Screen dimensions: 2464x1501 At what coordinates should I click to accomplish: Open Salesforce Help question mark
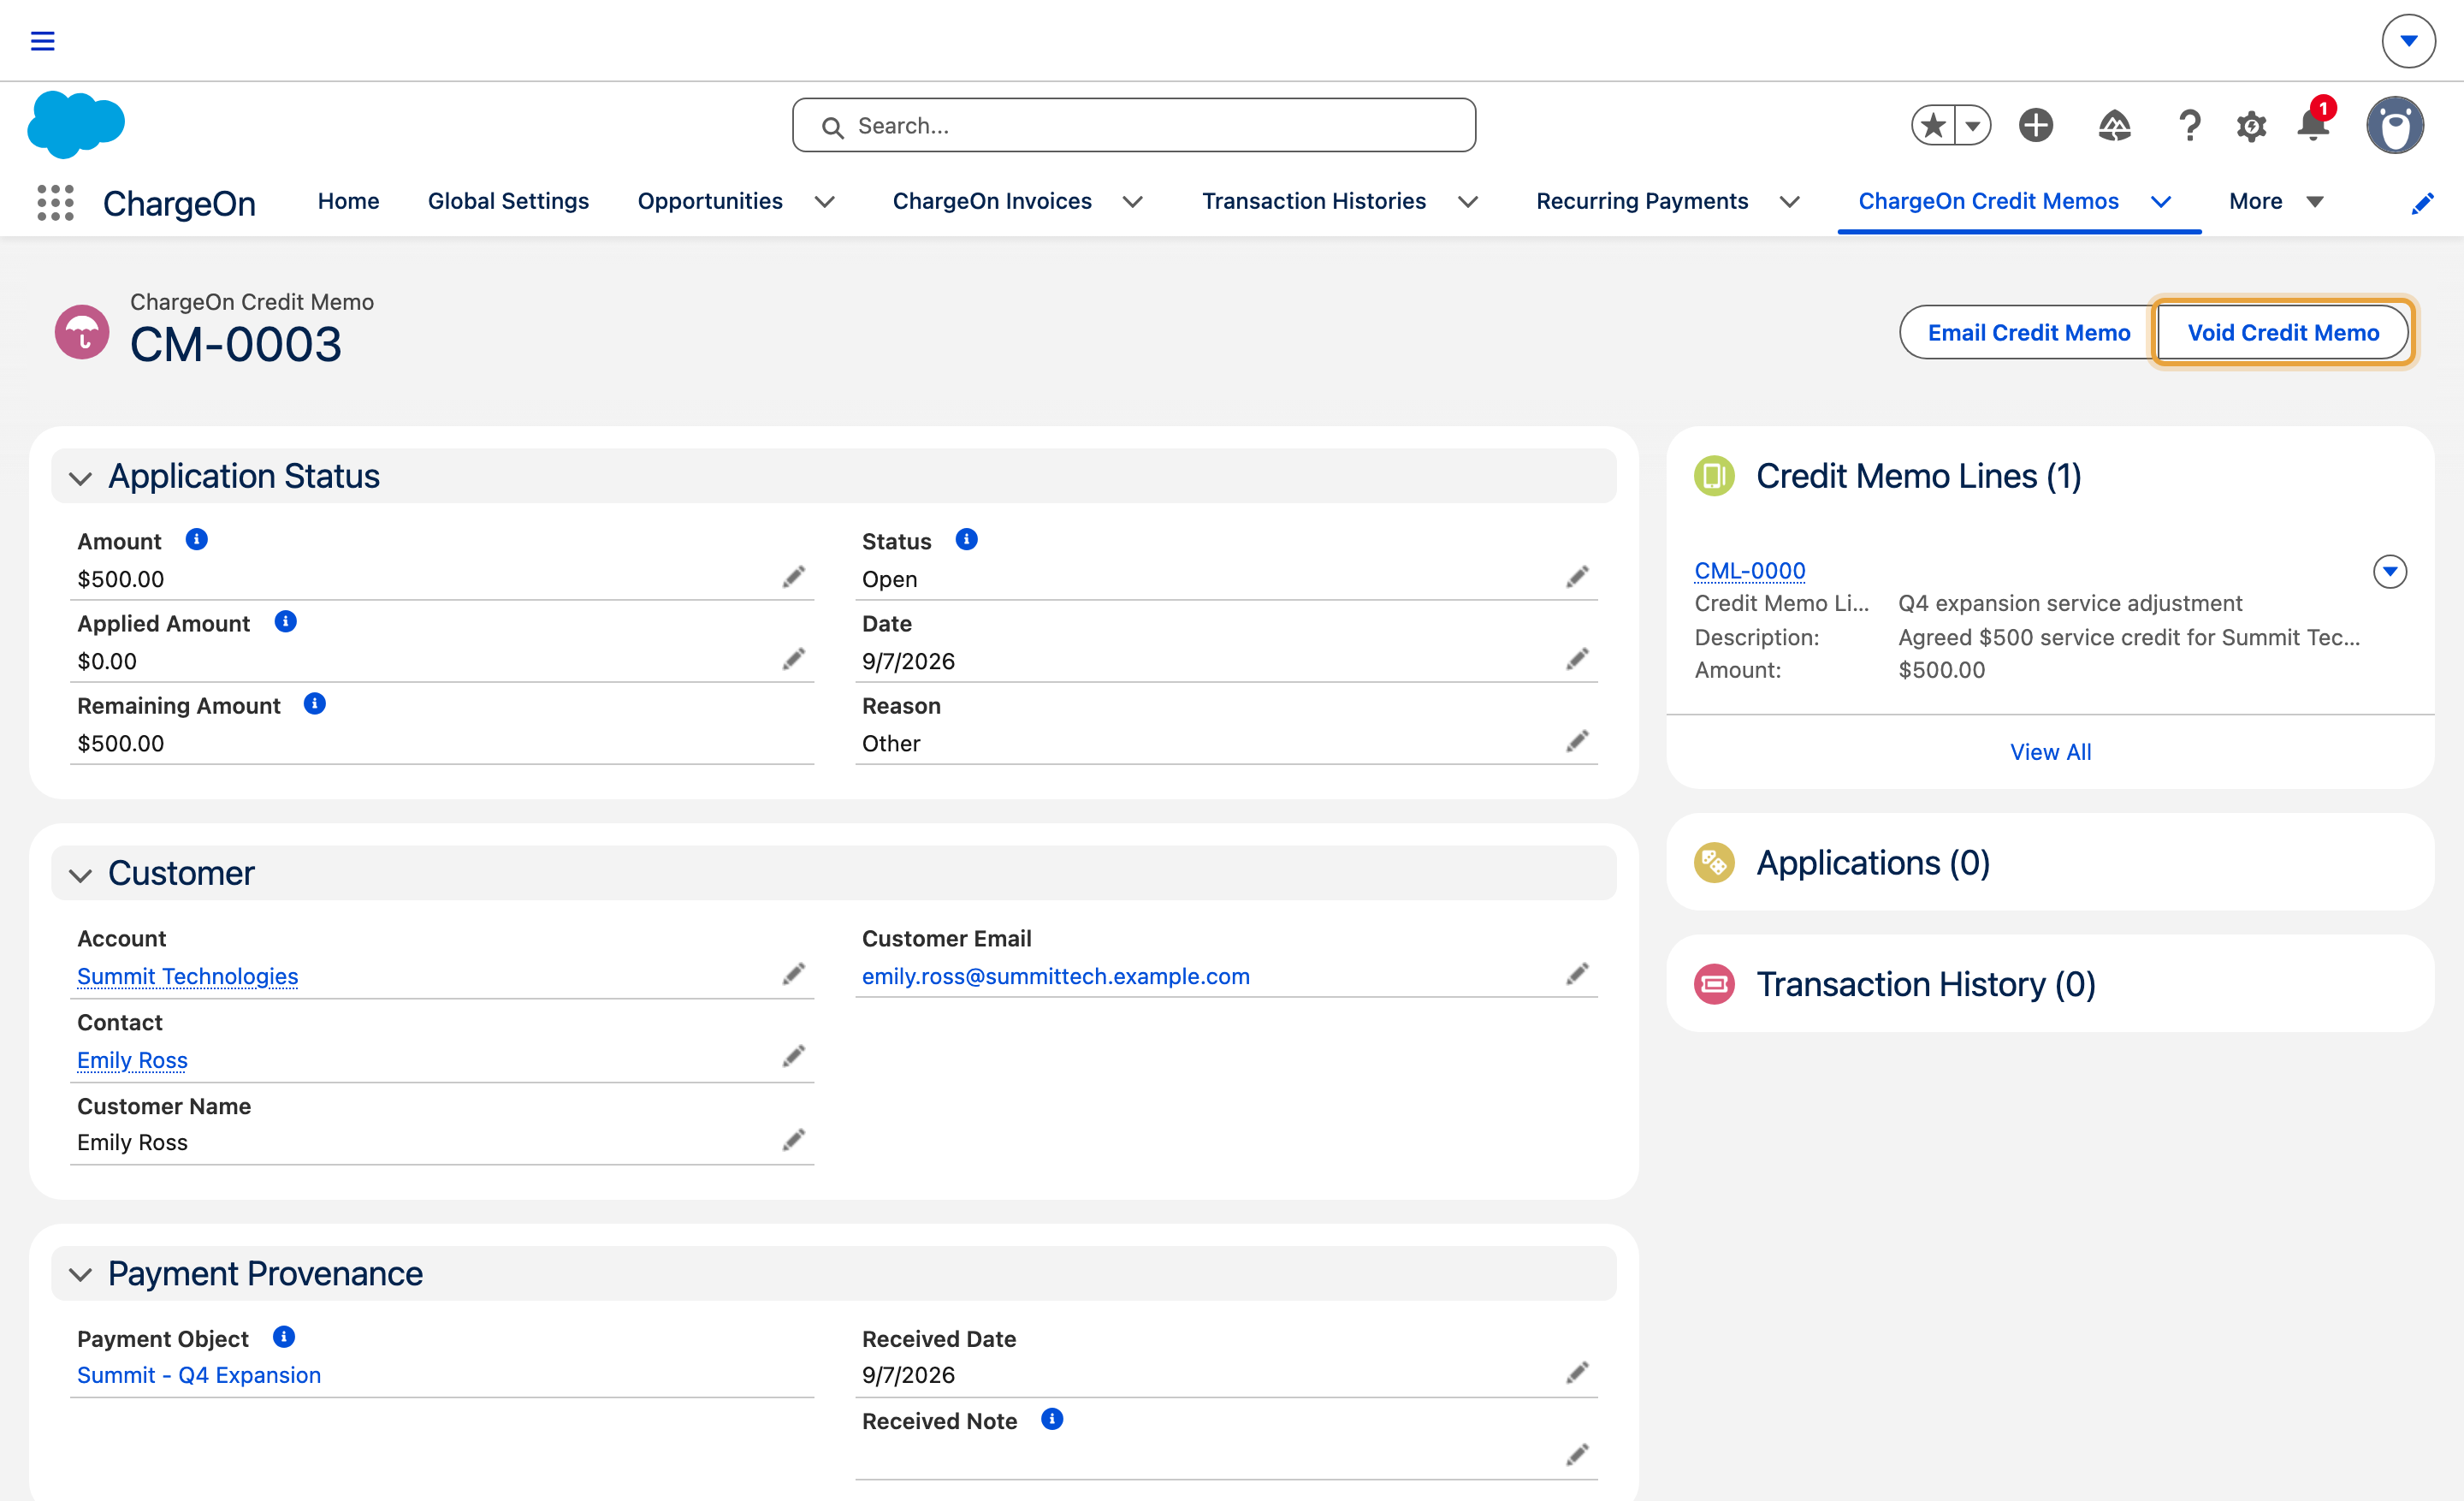pos(2189,126)
